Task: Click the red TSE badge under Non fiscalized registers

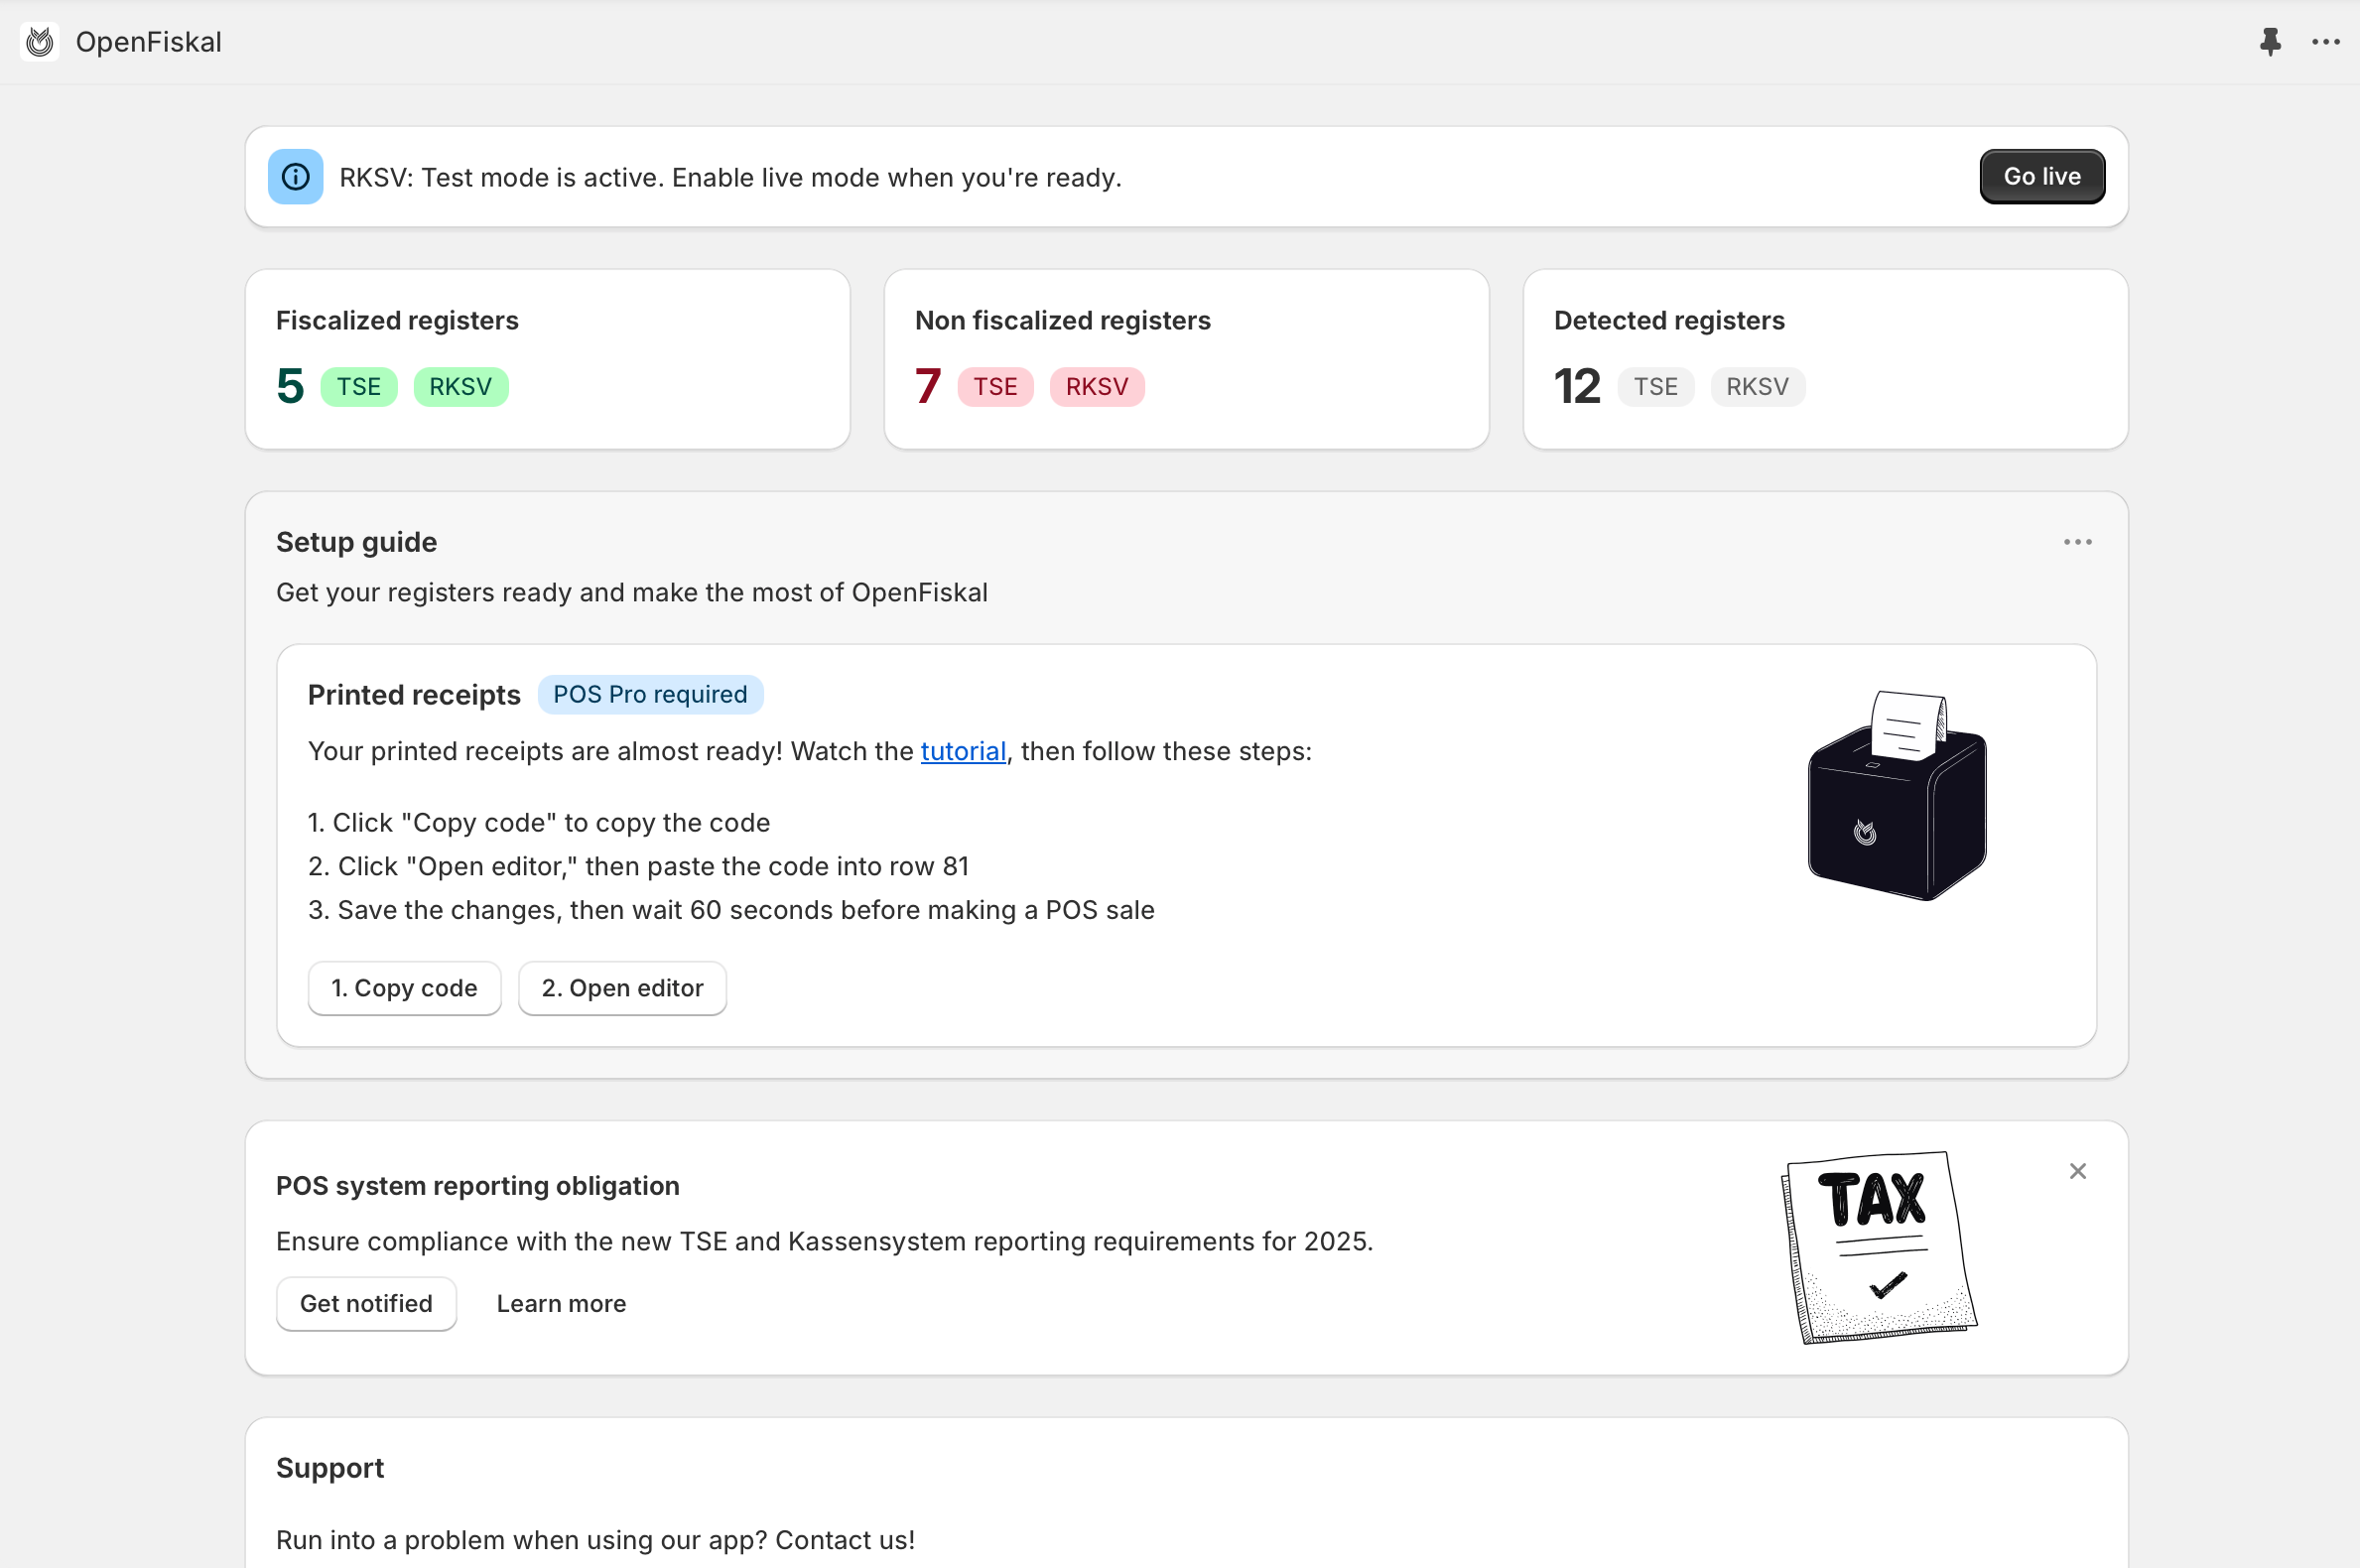Action: point(995,387)
